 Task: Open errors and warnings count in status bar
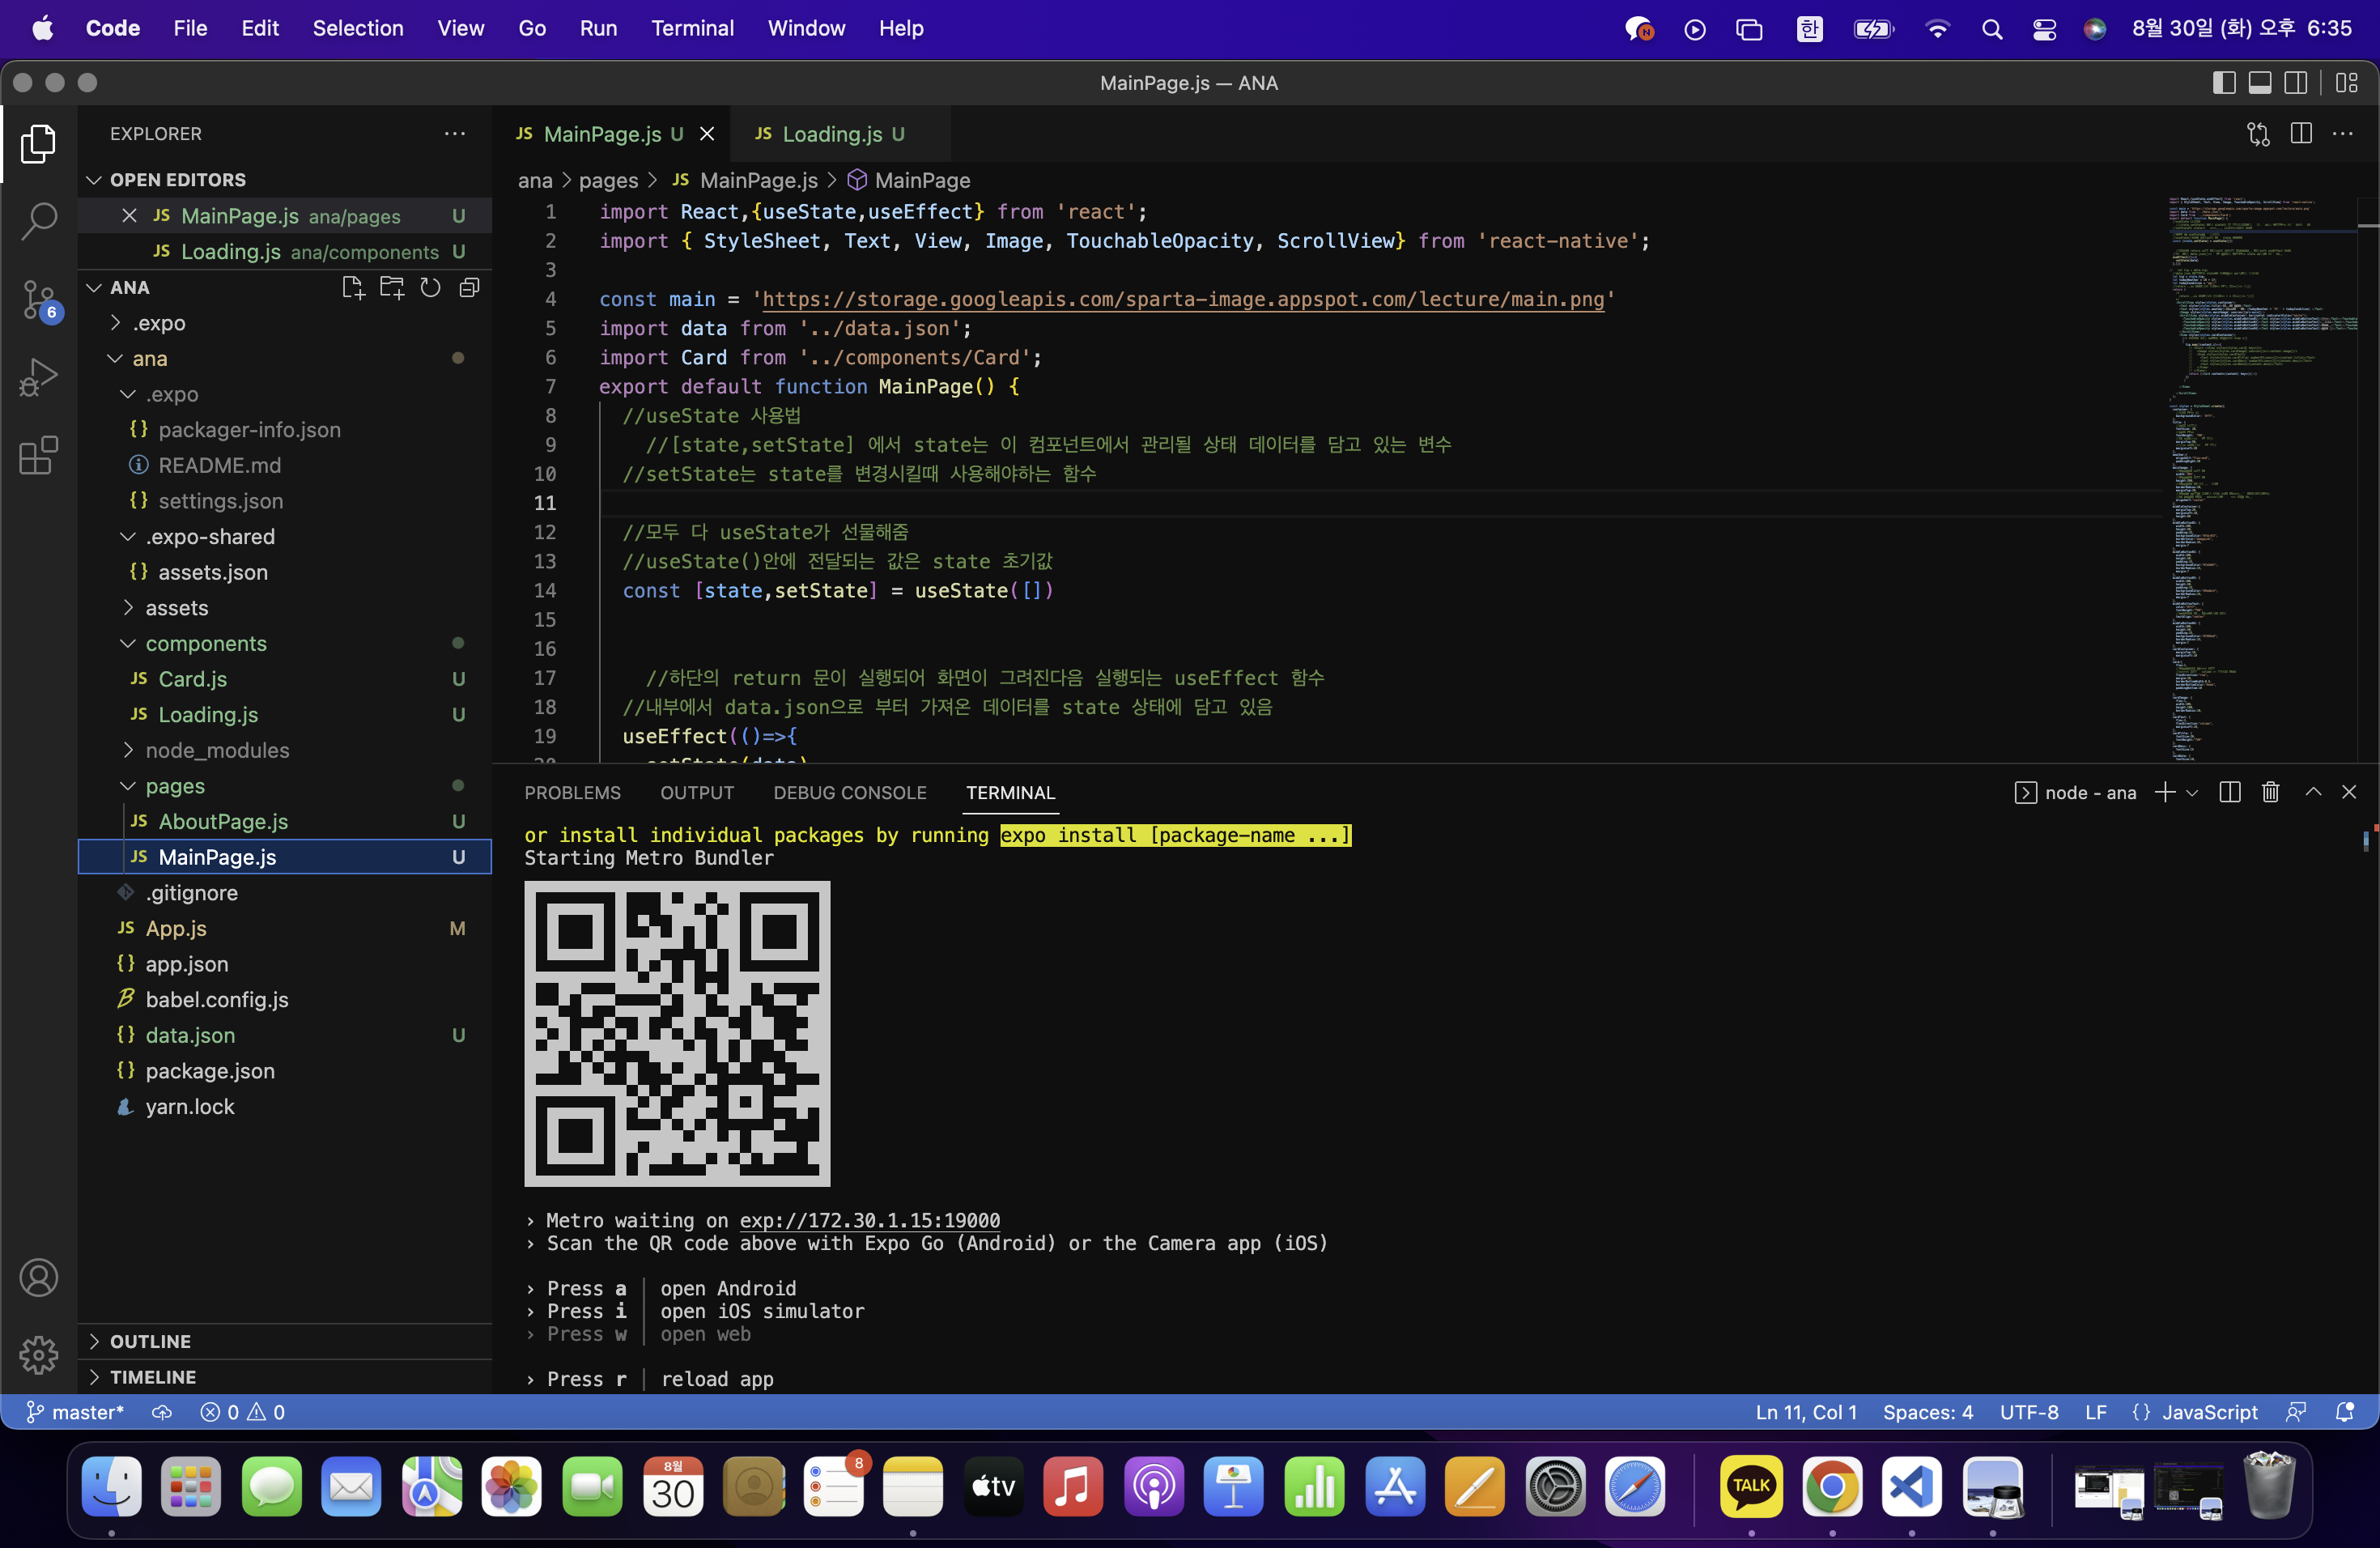(x=243, y=1412)
